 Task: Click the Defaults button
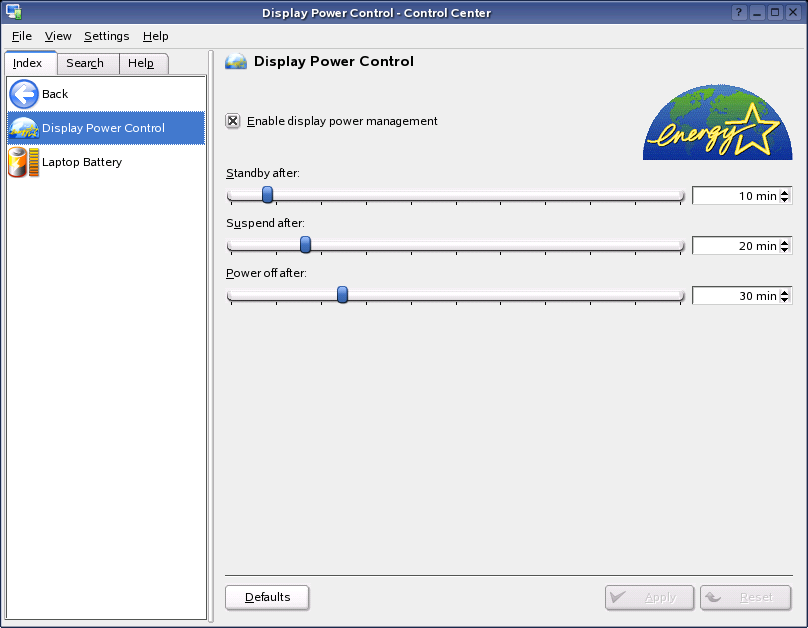267,598
